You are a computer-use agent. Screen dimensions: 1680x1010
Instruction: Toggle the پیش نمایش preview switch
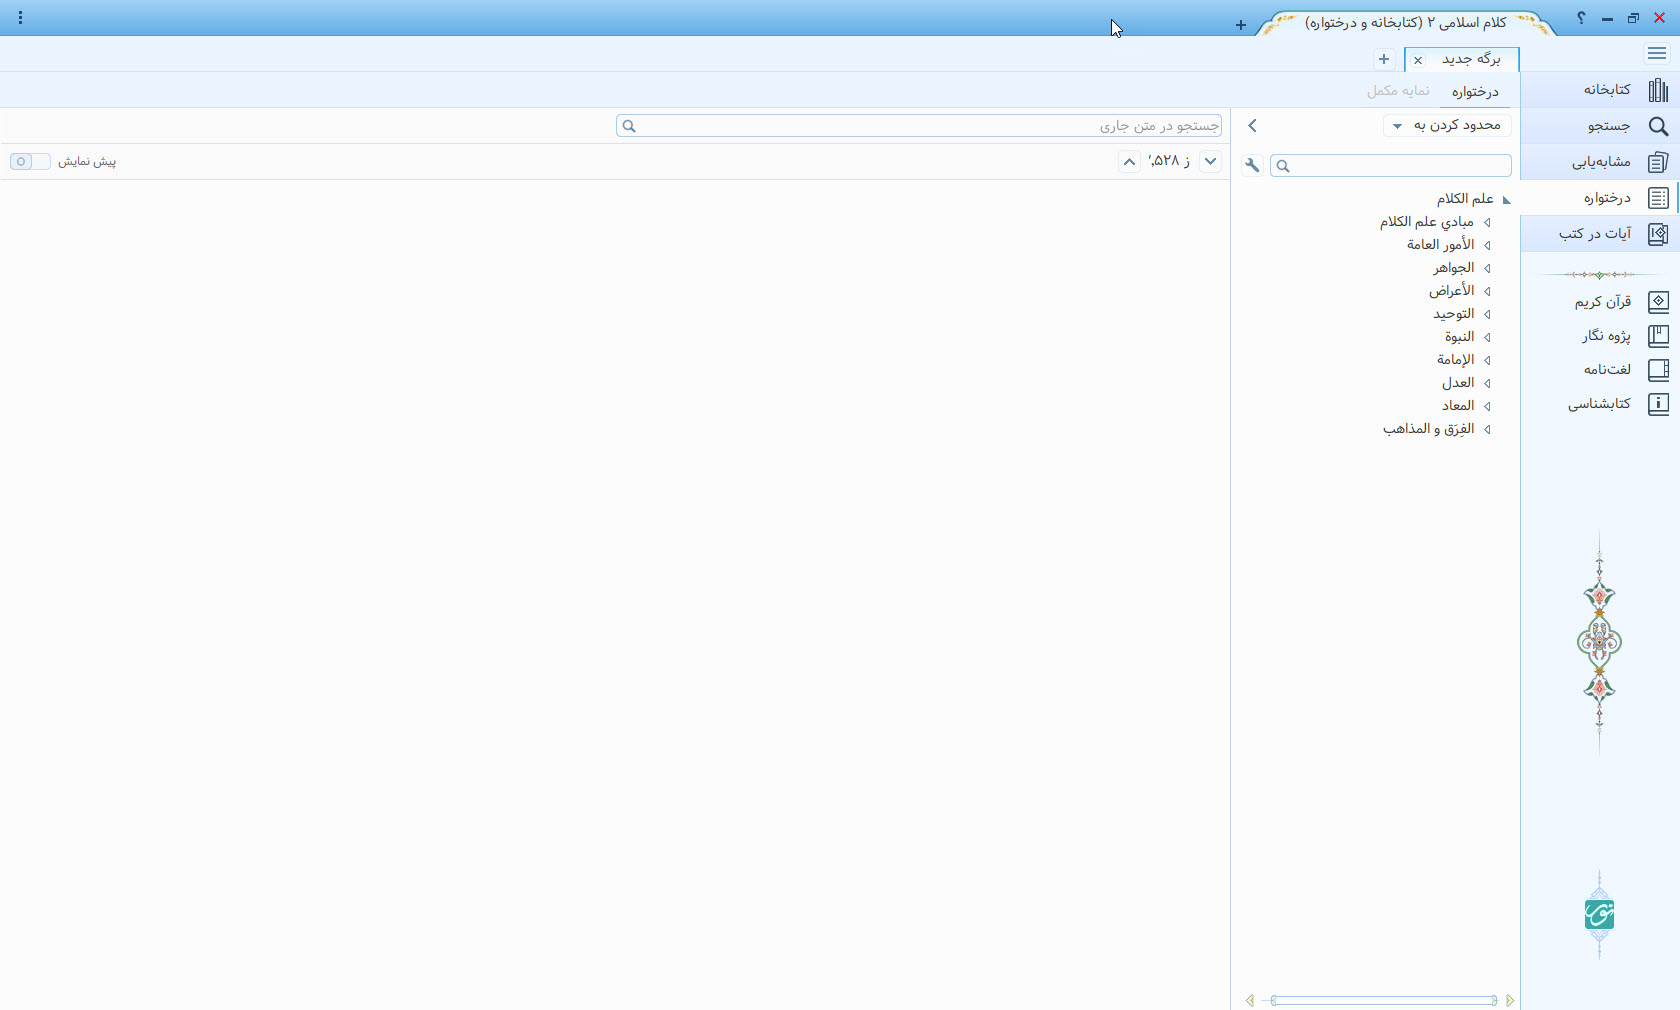pos(30,161)
